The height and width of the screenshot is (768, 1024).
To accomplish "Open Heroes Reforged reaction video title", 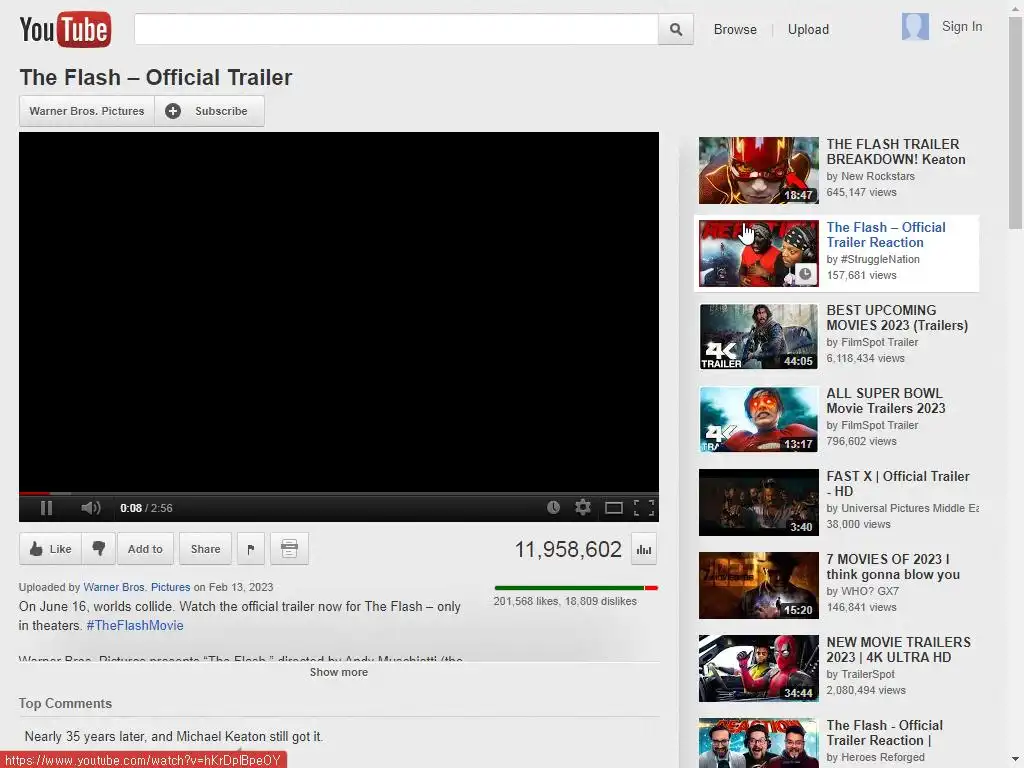I will (x=884, y=733).
